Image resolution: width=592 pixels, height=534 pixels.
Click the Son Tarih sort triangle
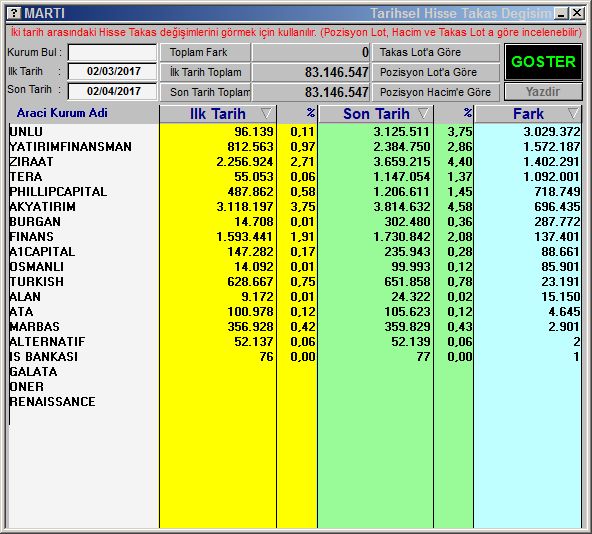point(424,113)
